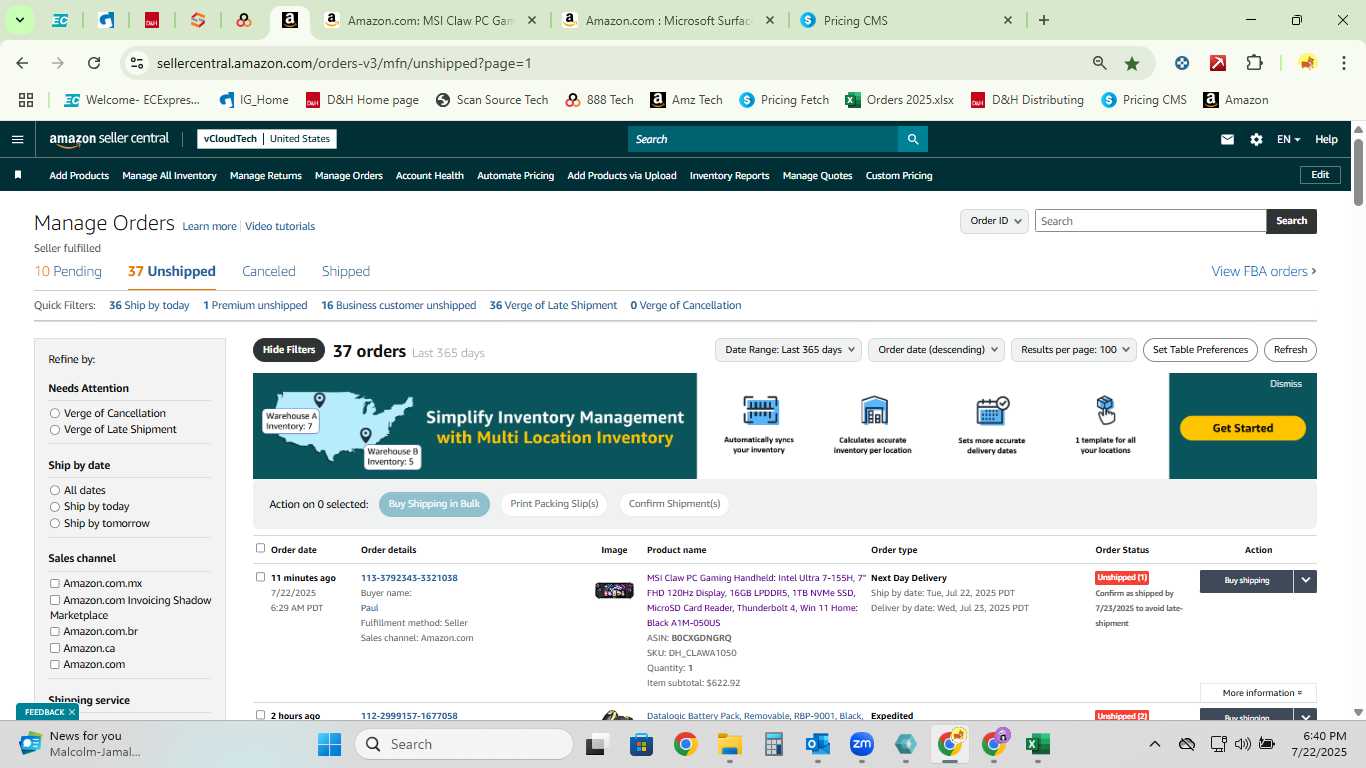Select the Verge of Cancellation radio button
This screenshot has height=768, width=1366.
point(55,413)
